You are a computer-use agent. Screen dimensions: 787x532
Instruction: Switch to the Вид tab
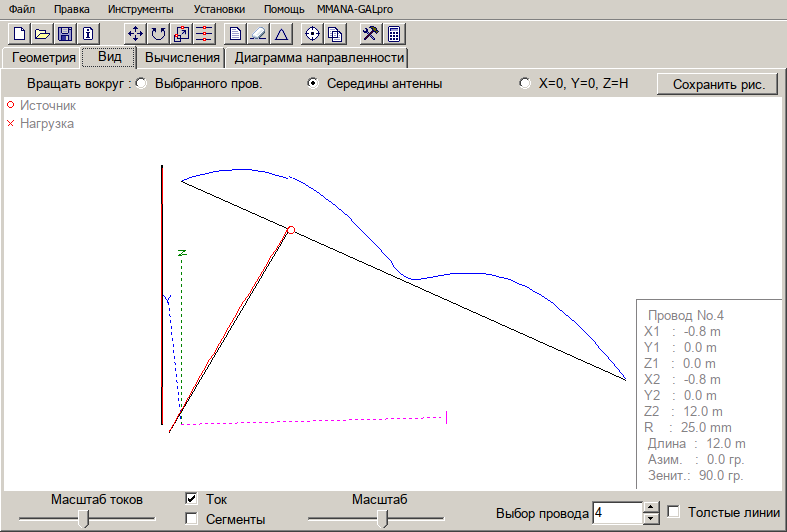pos(109,56)
